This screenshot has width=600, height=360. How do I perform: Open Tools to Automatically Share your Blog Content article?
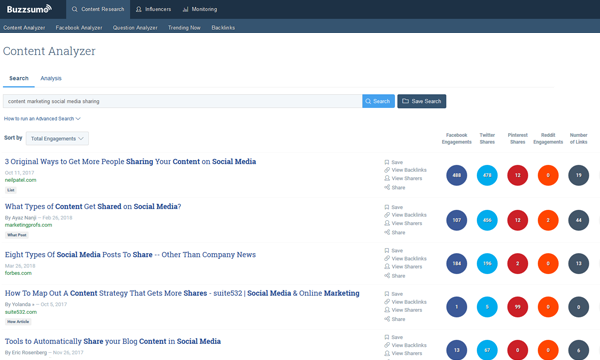pos(113,341)
